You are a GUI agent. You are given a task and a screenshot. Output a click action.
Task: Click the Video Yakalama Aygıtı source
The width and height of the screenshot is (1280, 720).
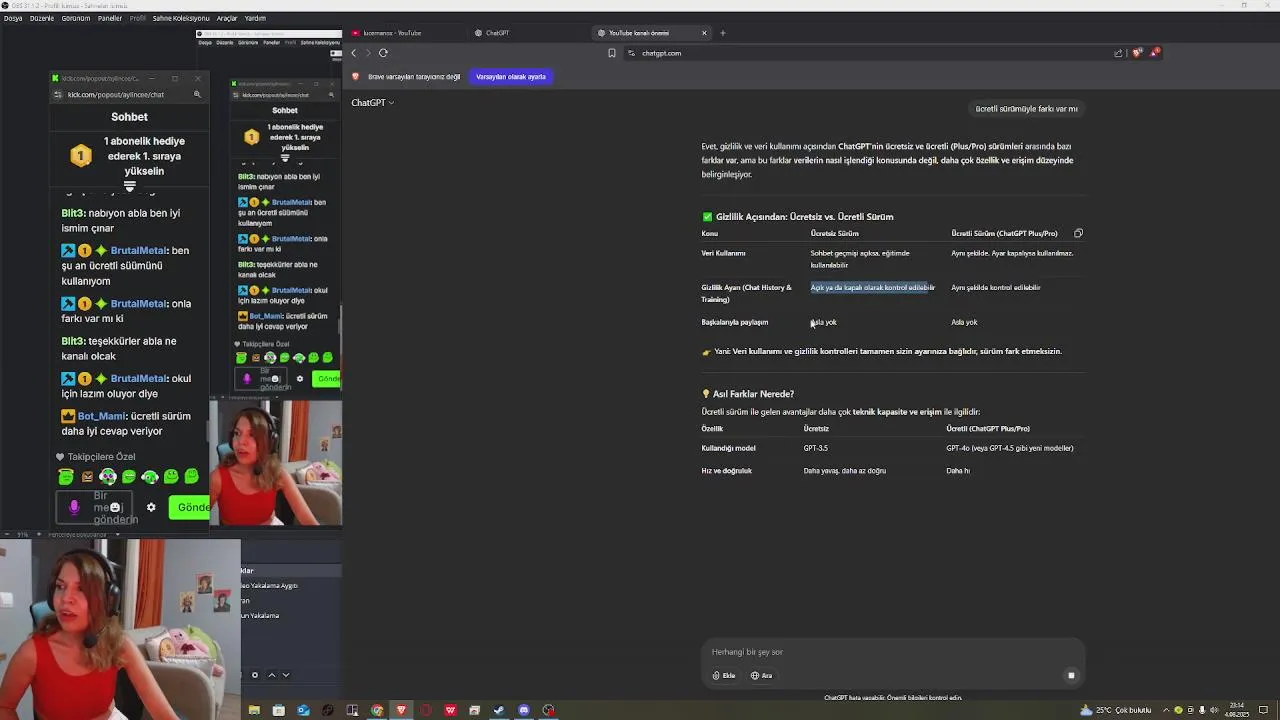[270, 585]
